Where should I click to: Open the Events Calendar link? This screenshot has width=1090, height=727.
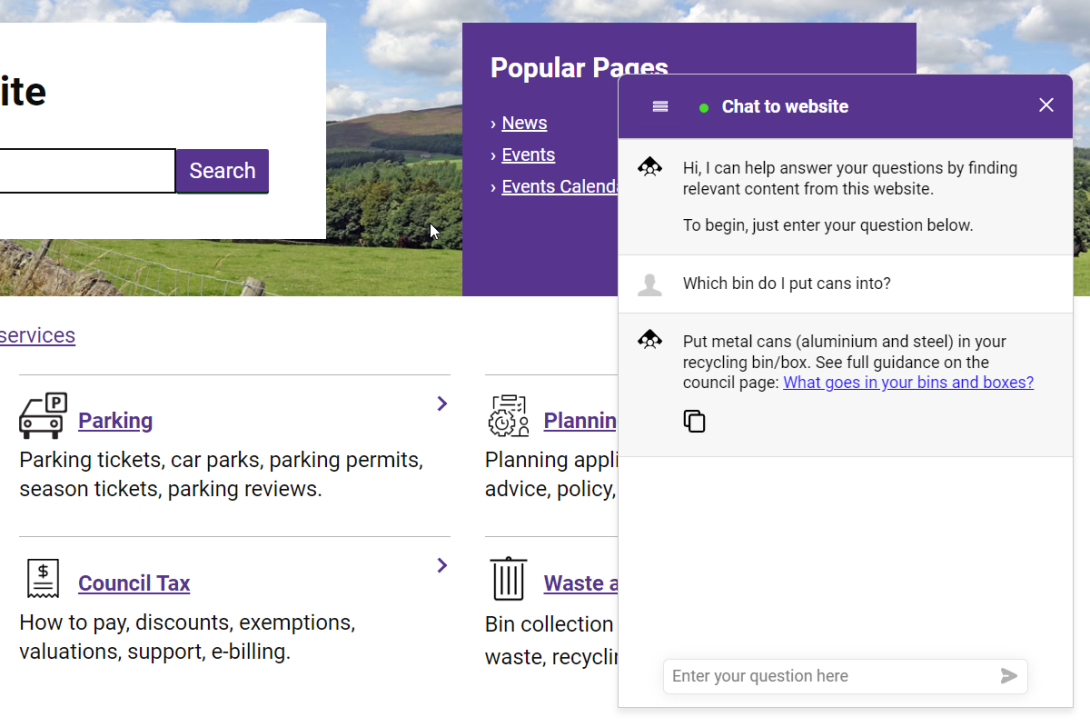(x=560, y=187)
